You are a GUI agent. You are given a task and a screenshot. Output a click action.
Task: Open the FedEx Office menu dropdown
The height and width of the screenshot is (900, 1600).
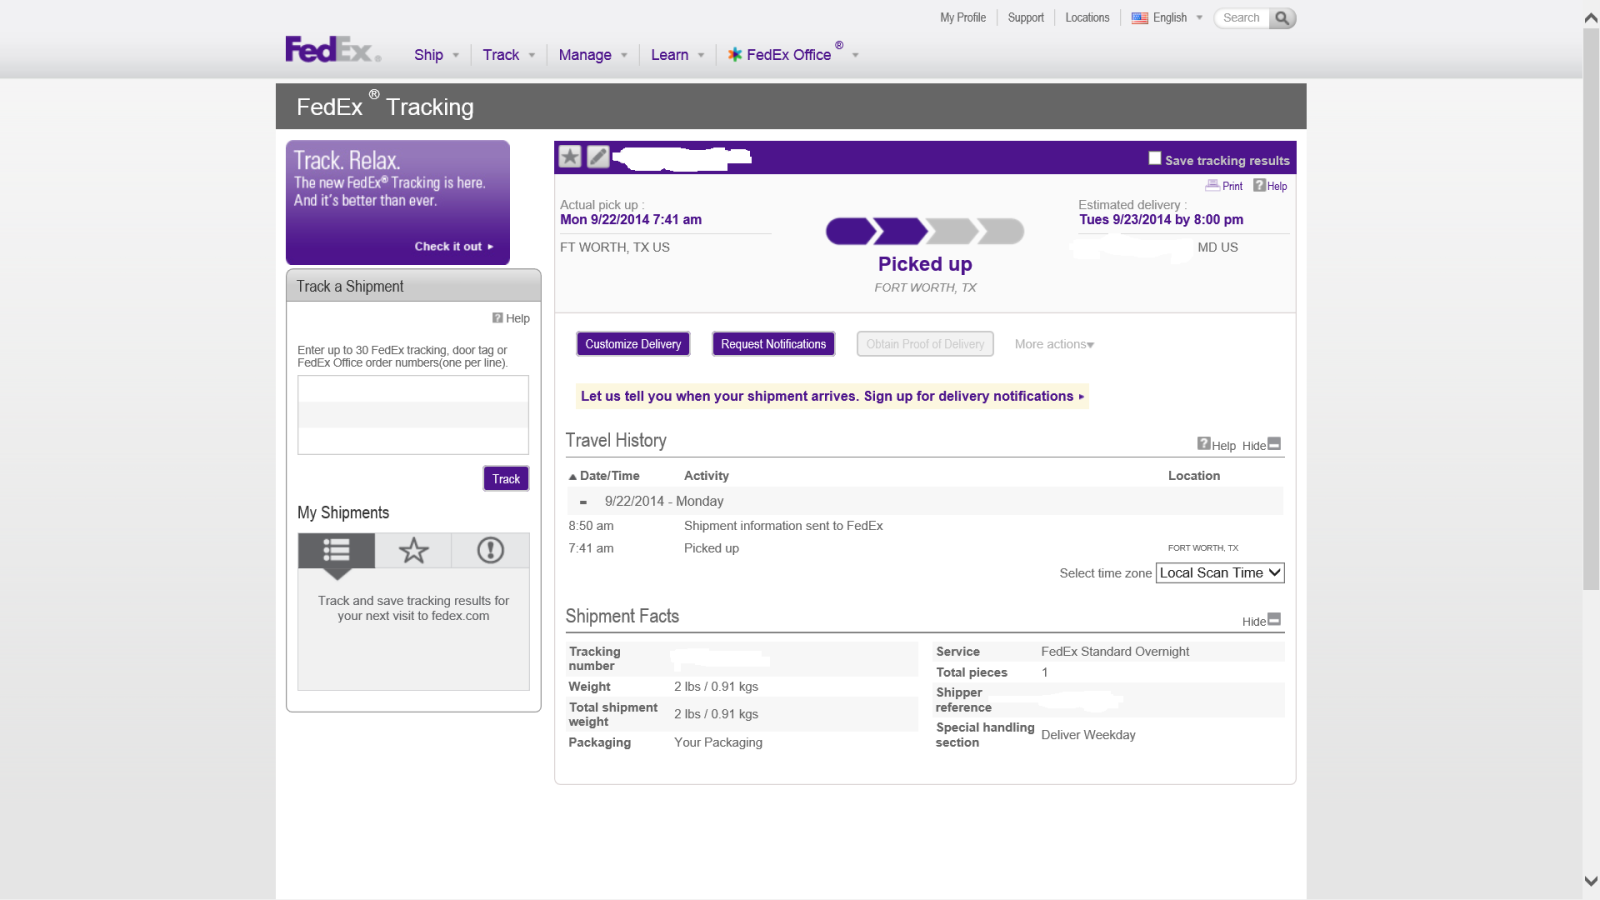click(793, 55)
